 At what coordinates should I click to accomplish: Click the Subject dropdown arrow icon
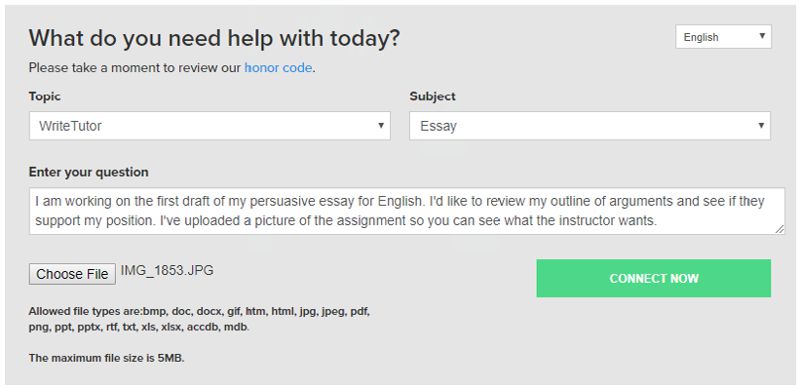[x=761, y=125]
